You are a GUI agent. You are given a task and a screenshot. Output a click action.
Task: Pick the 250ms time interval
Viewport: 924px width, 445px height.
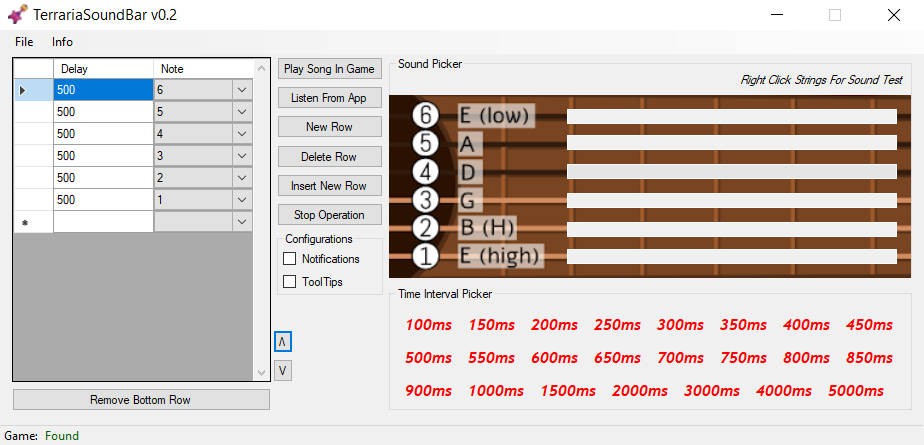pos(617,325)
